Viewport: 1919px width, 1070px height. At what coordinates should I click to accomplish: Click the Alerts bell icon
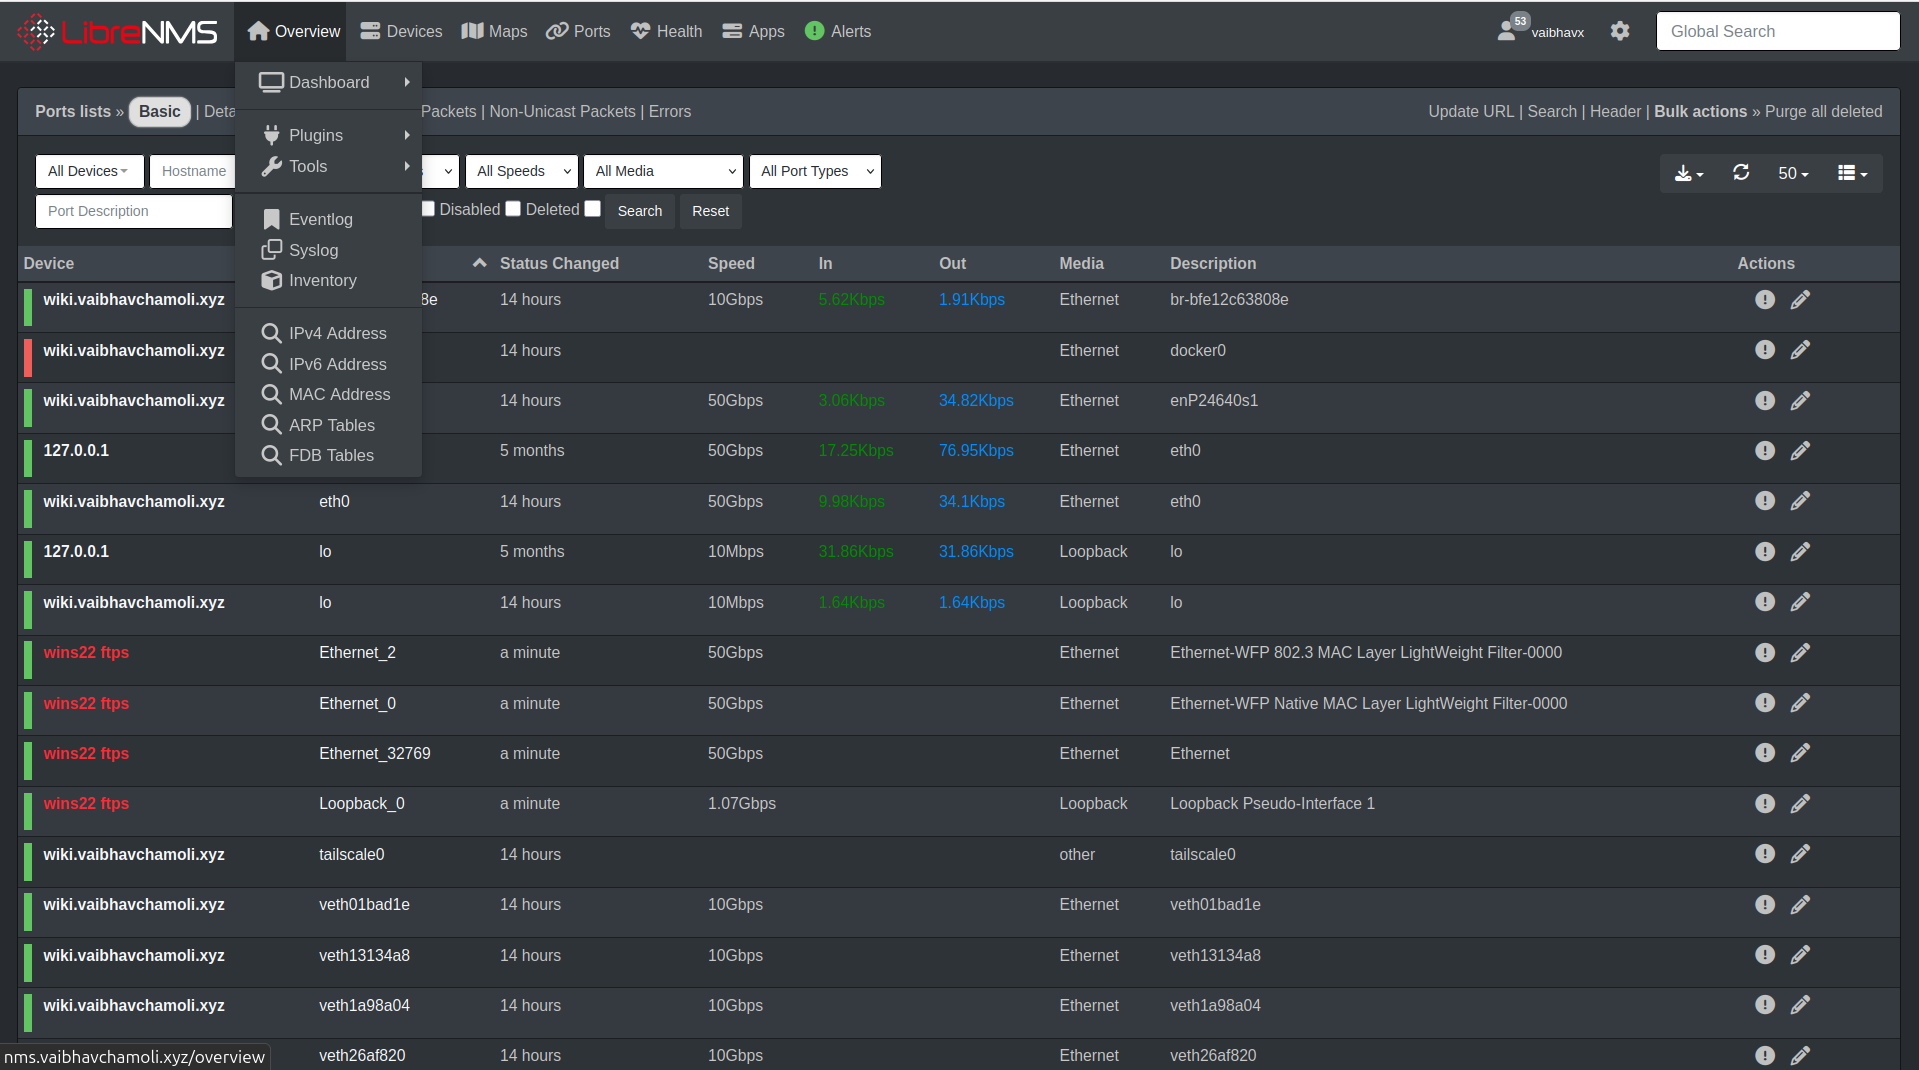[815, 31]
